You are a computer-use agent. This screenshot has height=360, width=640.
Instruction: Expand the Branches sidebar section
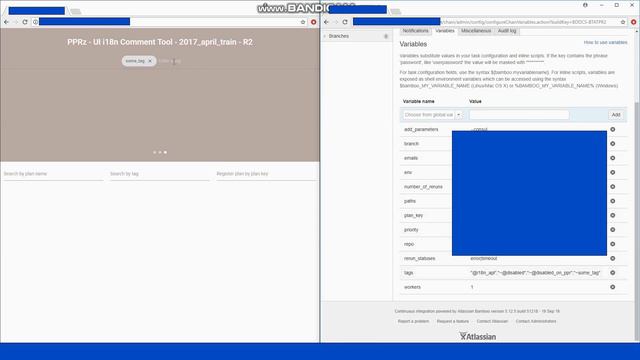pos(325,36)
